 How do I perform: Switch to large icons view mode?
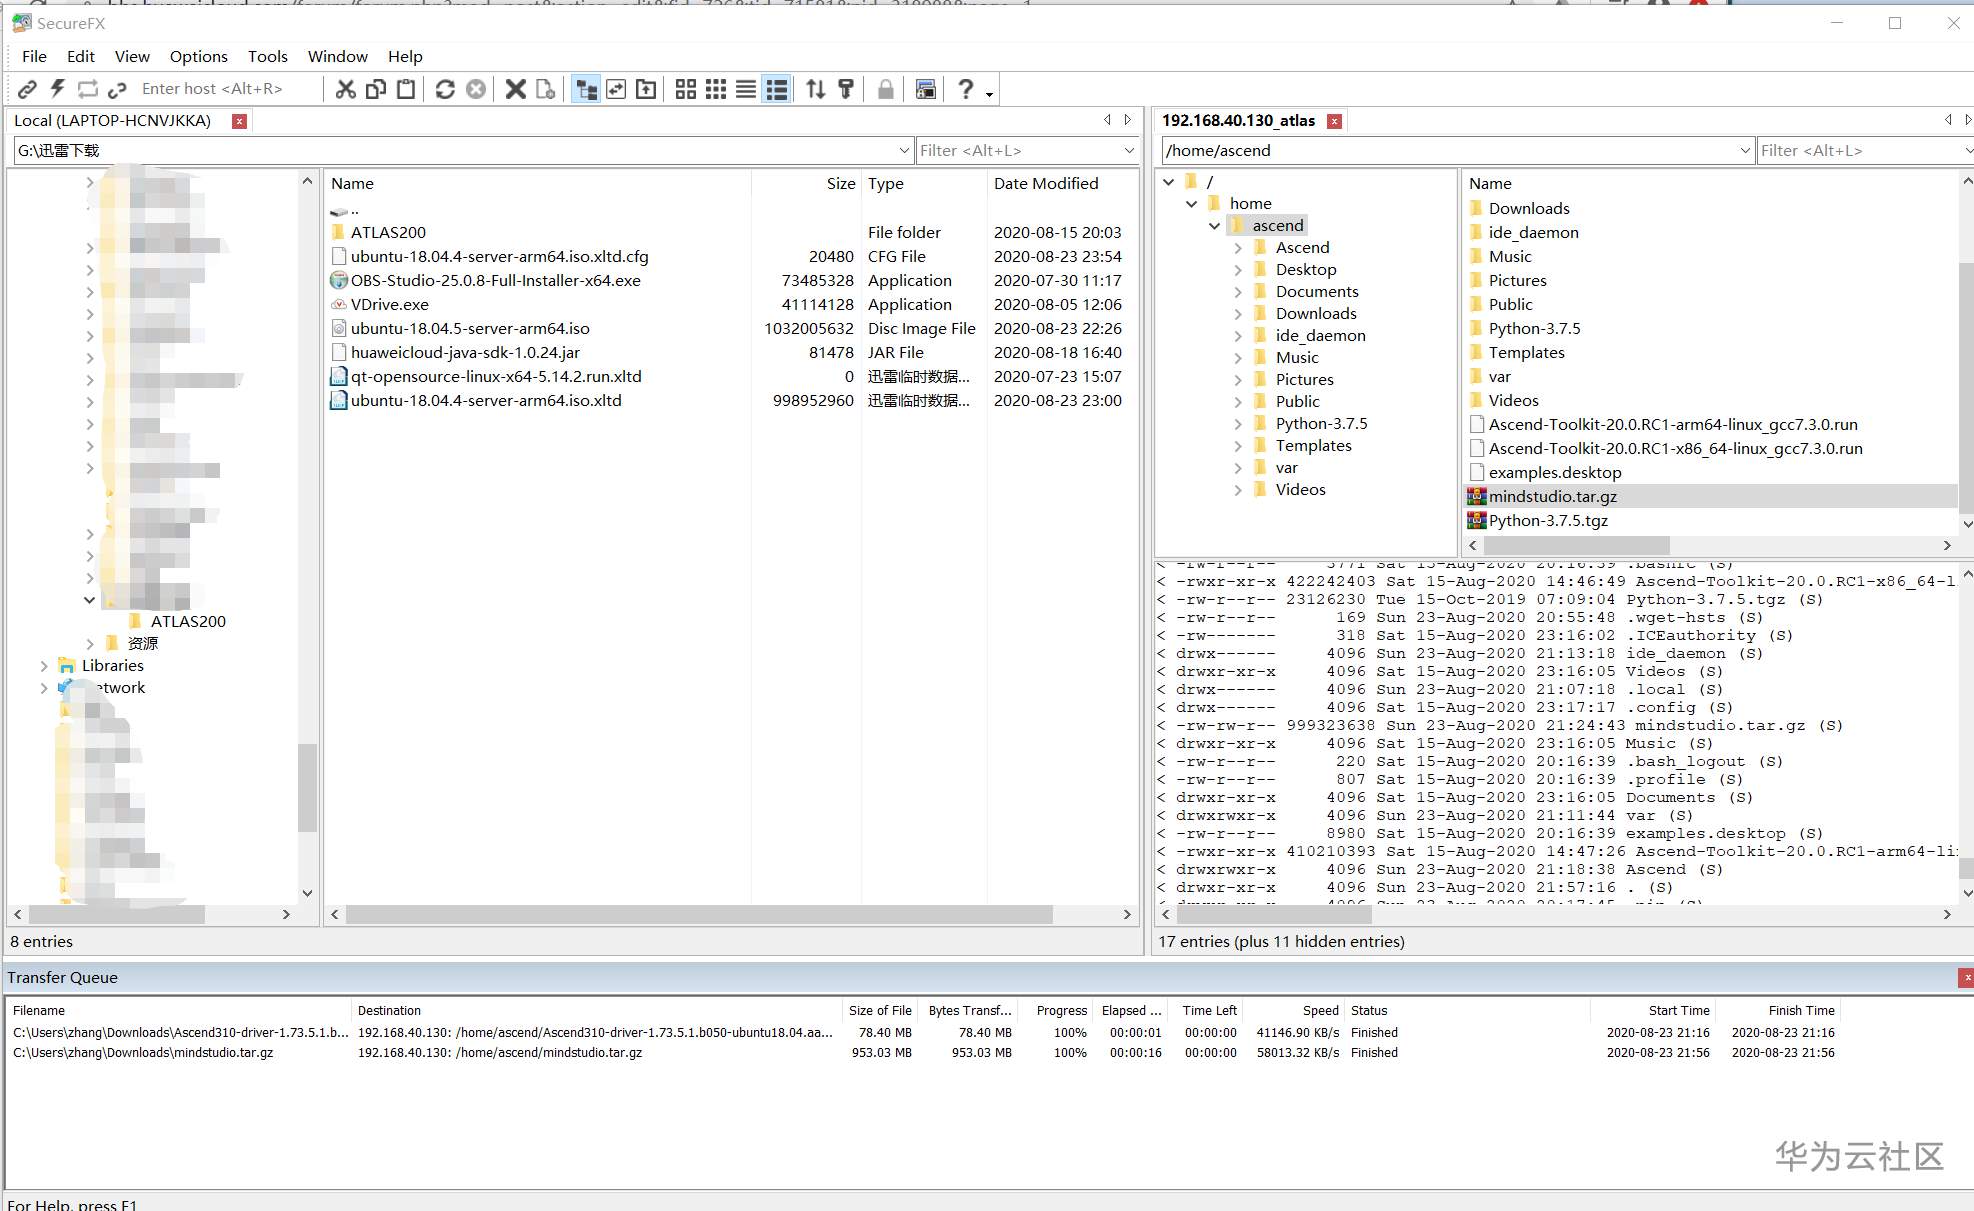pos(685,89)
